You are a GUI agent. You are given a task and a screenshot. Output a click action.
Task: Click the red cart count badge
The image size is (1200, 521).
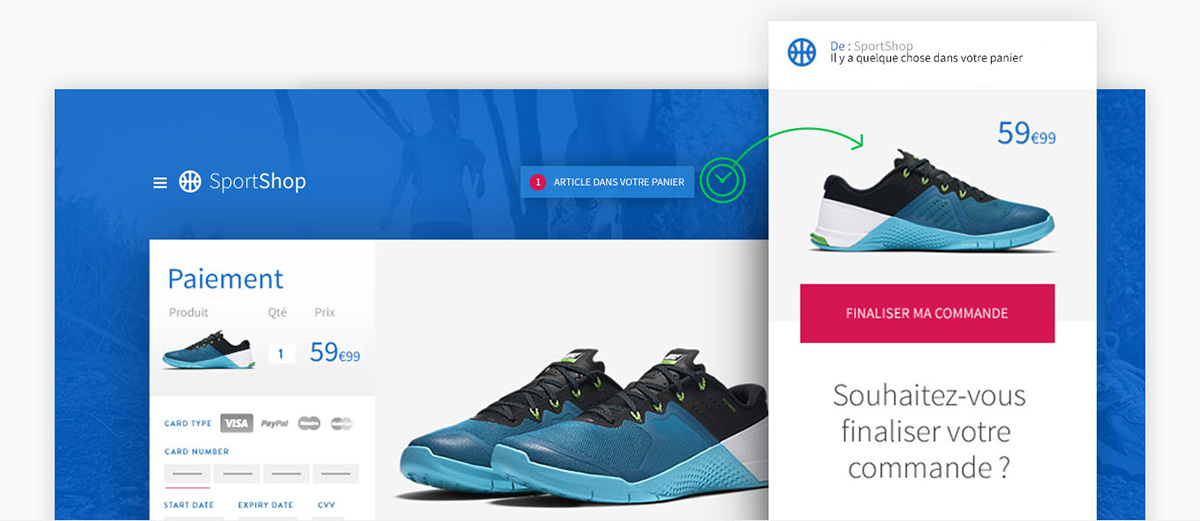[x=538, y=182]
